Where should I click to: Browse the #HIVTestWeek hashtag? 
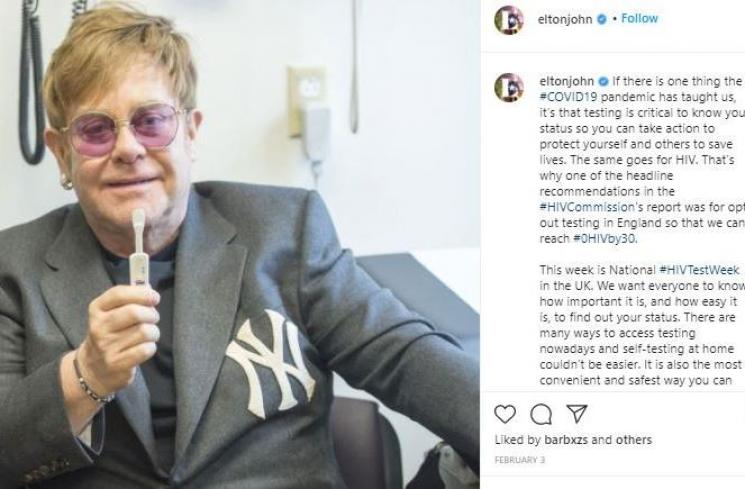(x=697, y=270)
